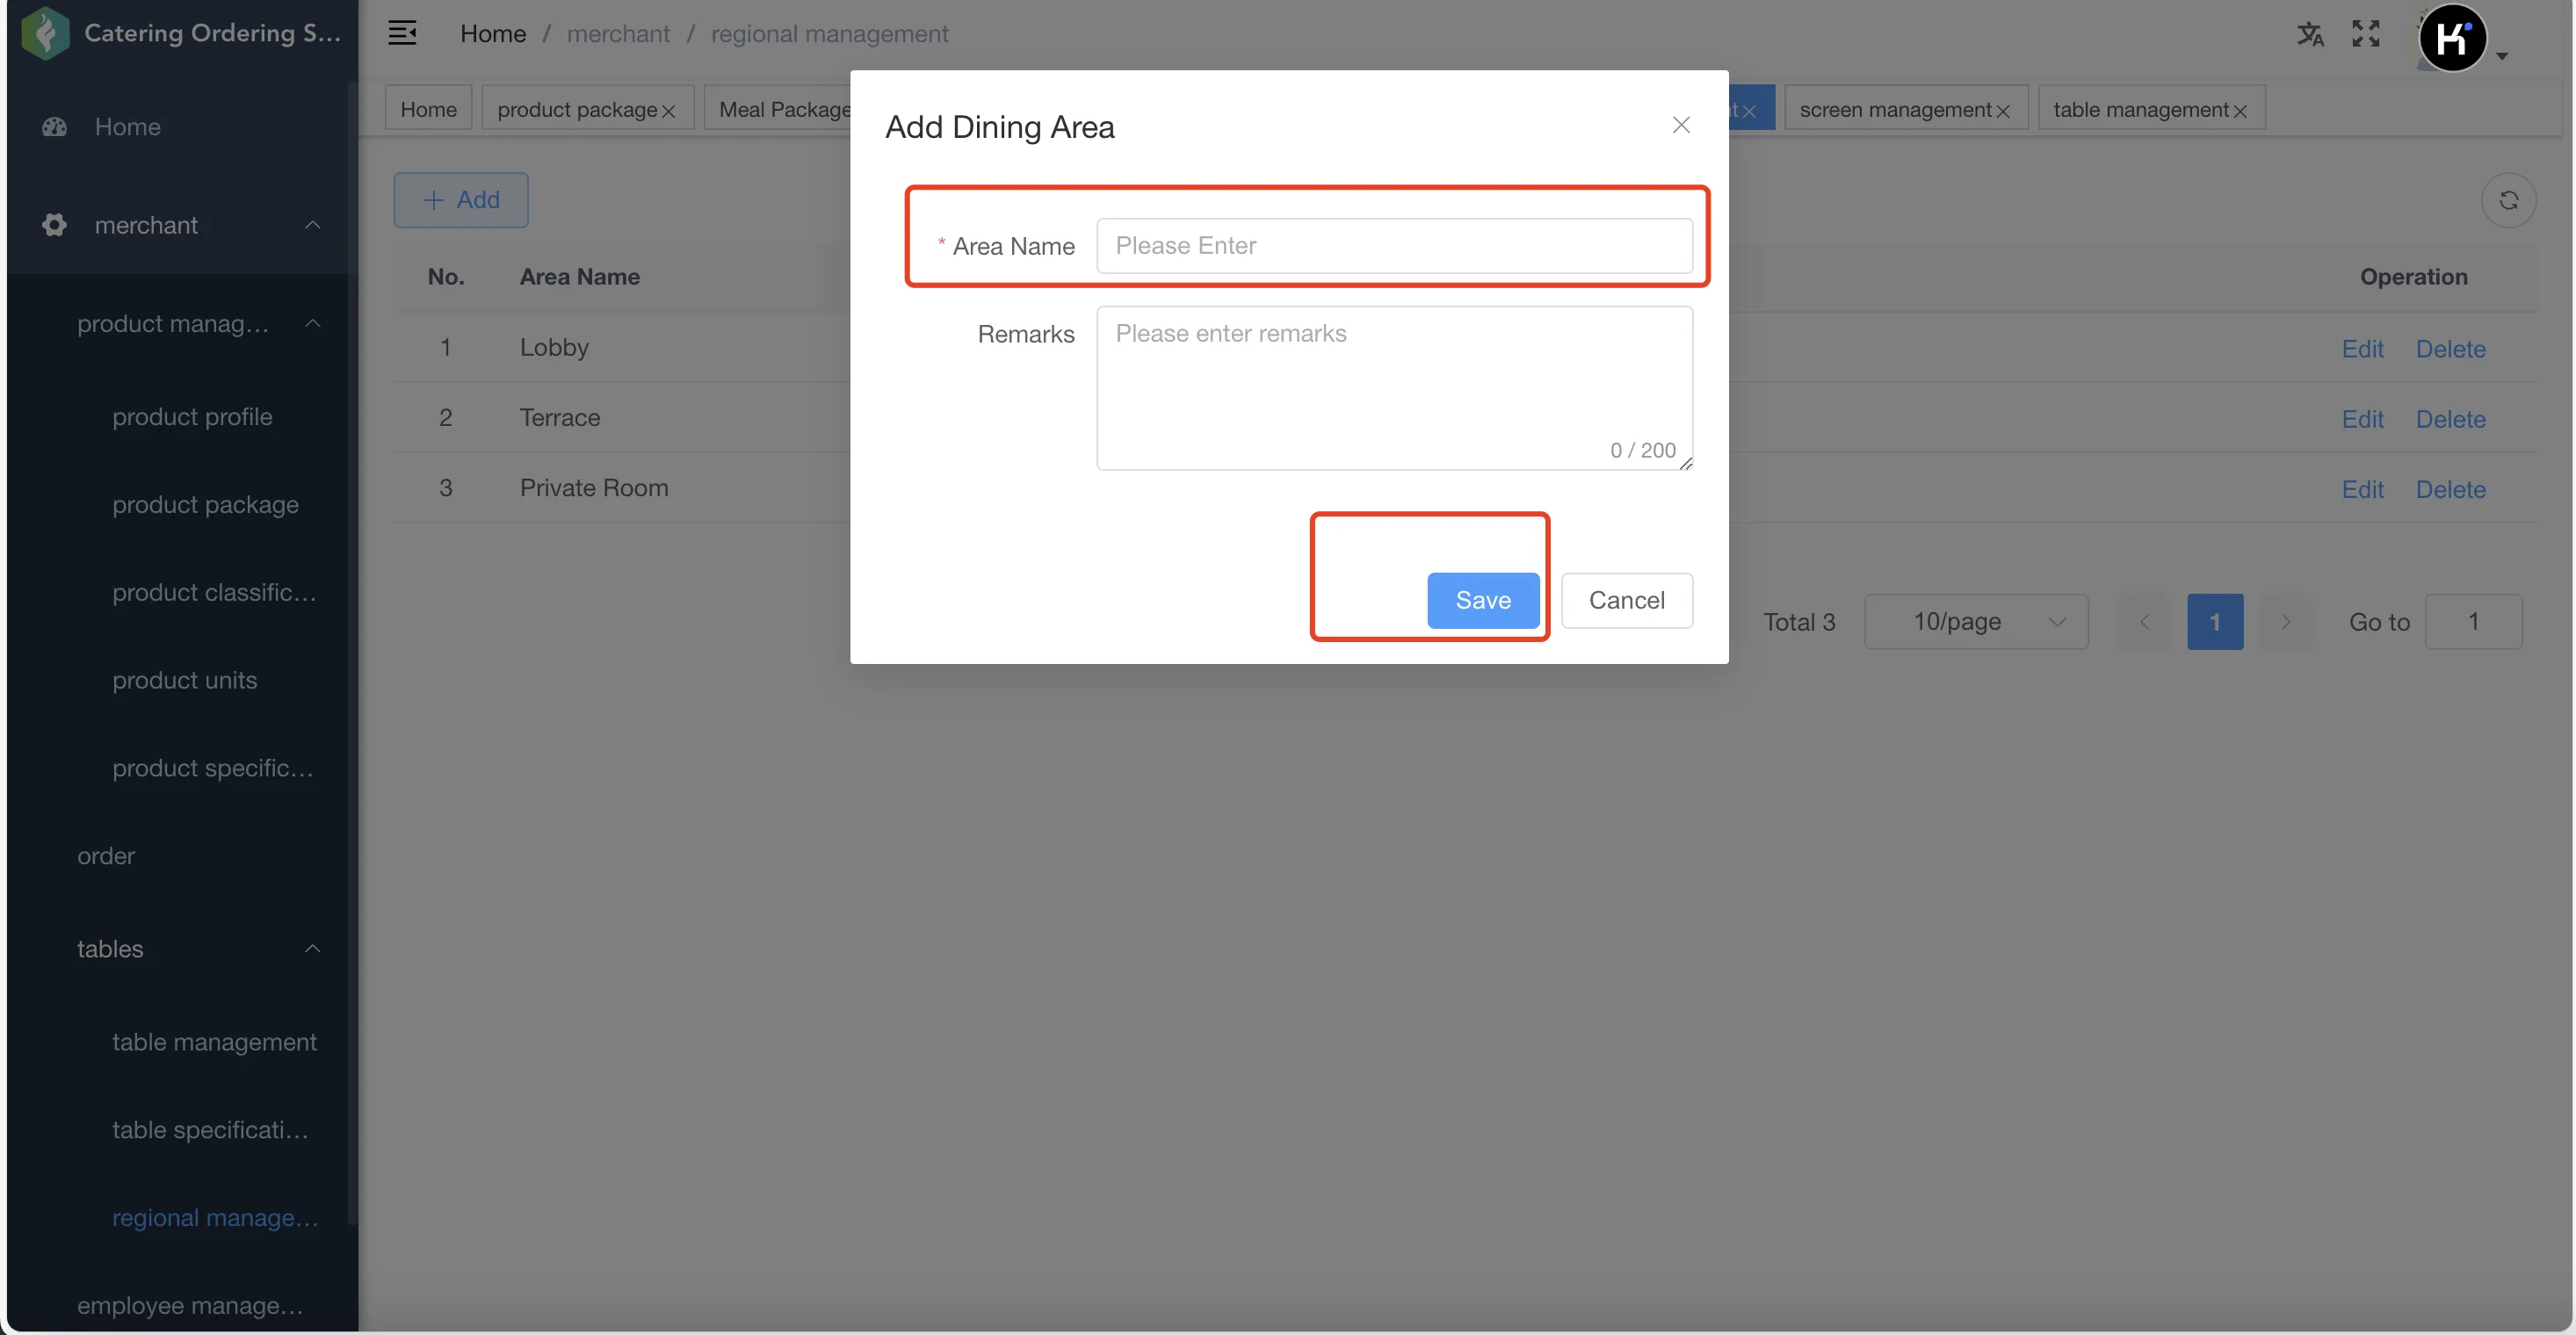Switch to the Home tab
Image resolution: width=2576 pixels, height=1335 pixels.
428,109
